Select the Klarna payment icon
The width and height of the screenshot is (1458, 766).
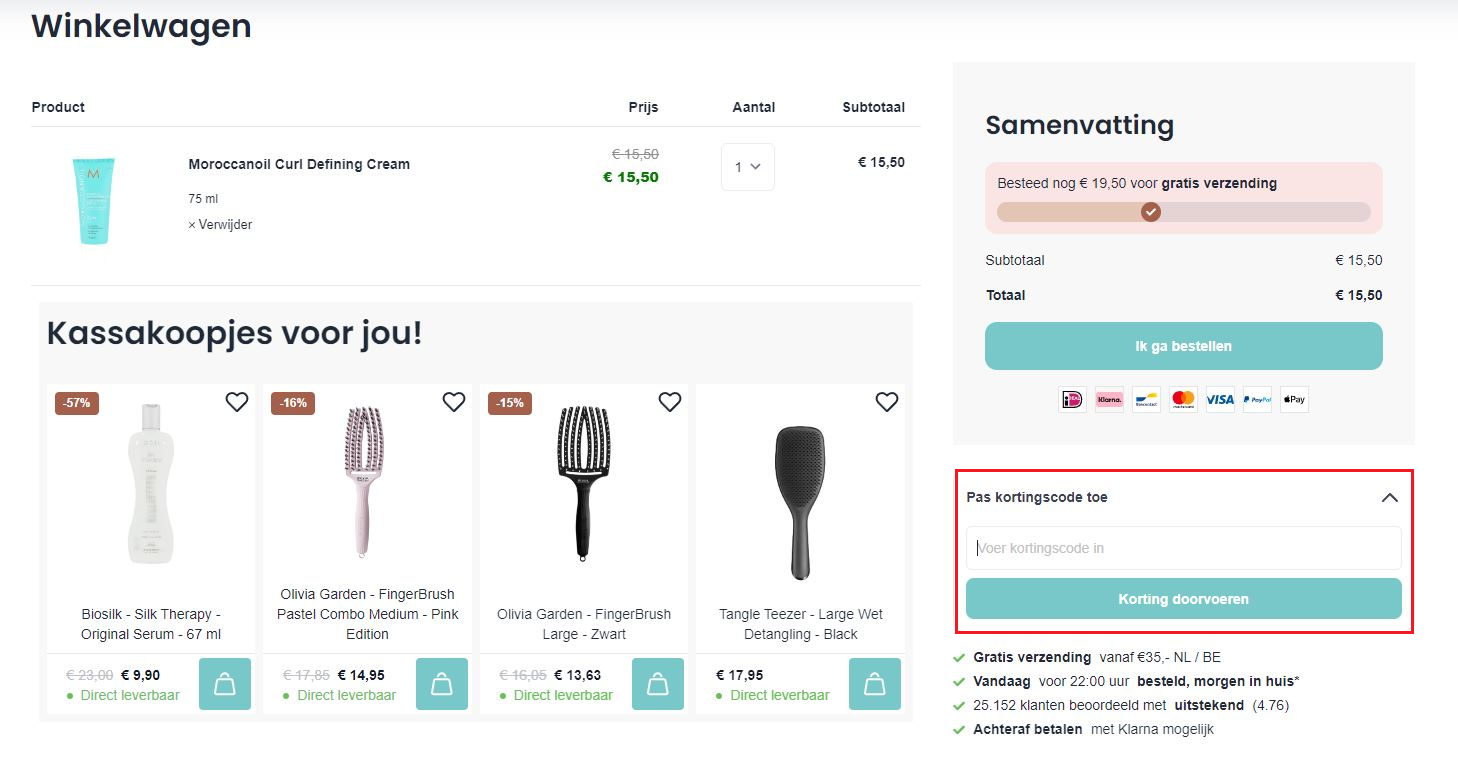point(1108,399)
